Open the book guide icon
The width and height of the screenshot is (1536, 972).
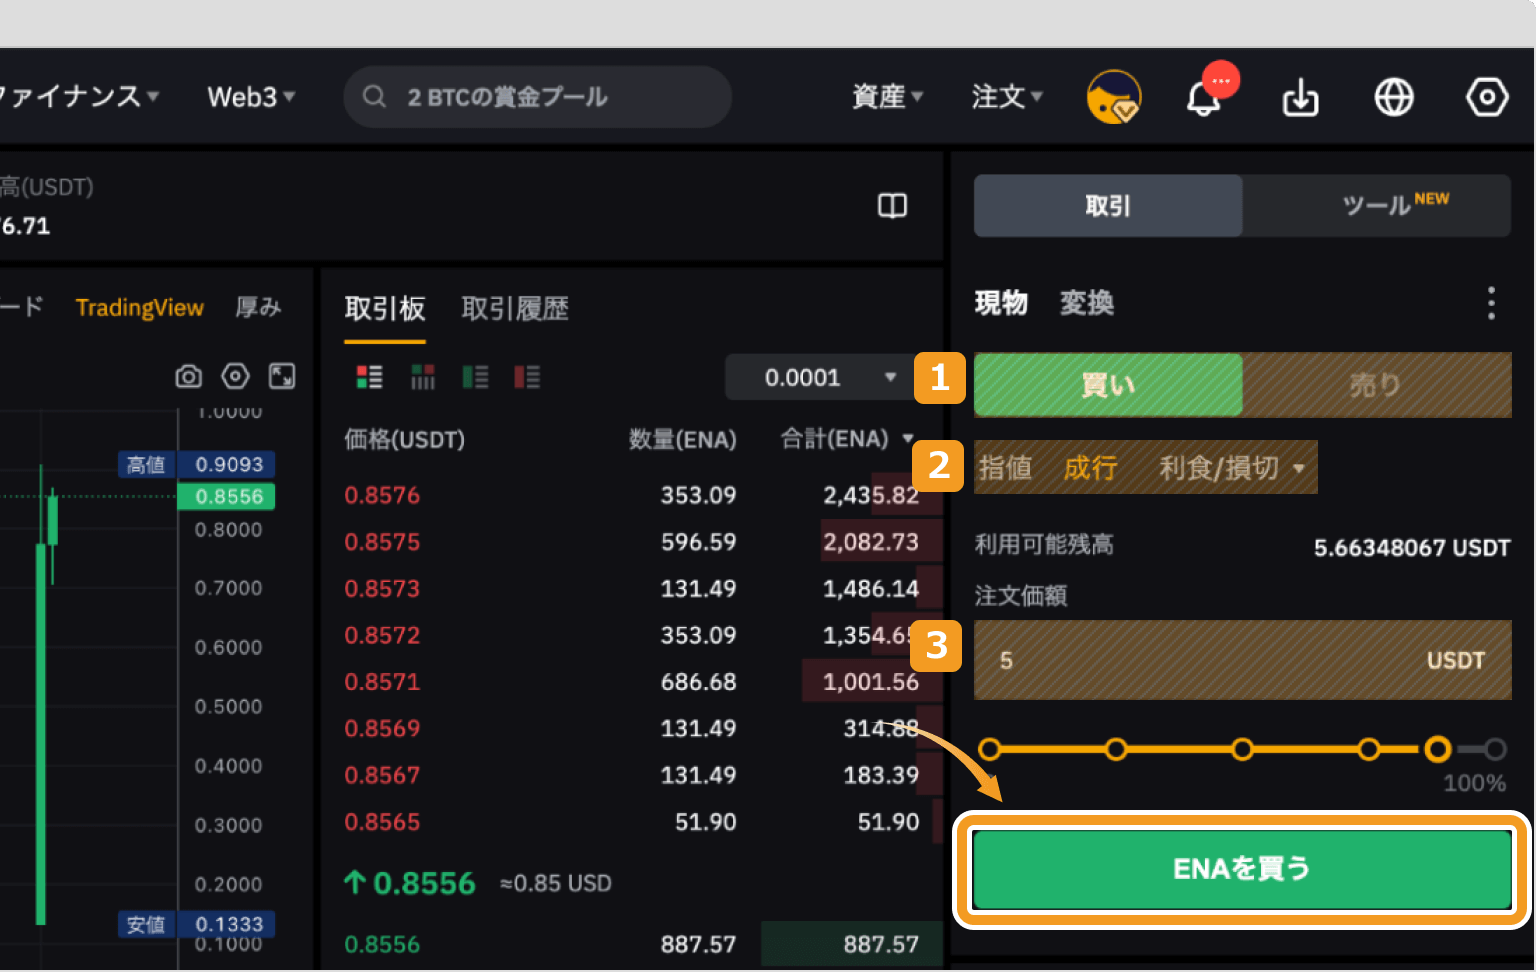[892, 205]
